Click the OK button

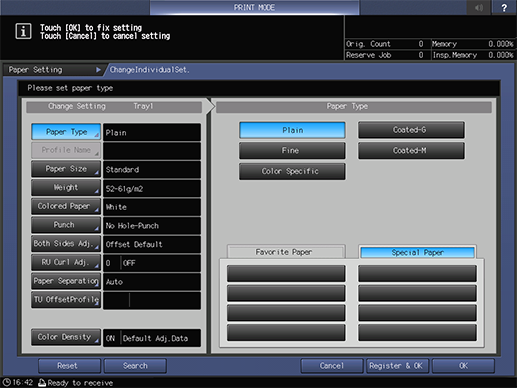(x=463, y=366)
